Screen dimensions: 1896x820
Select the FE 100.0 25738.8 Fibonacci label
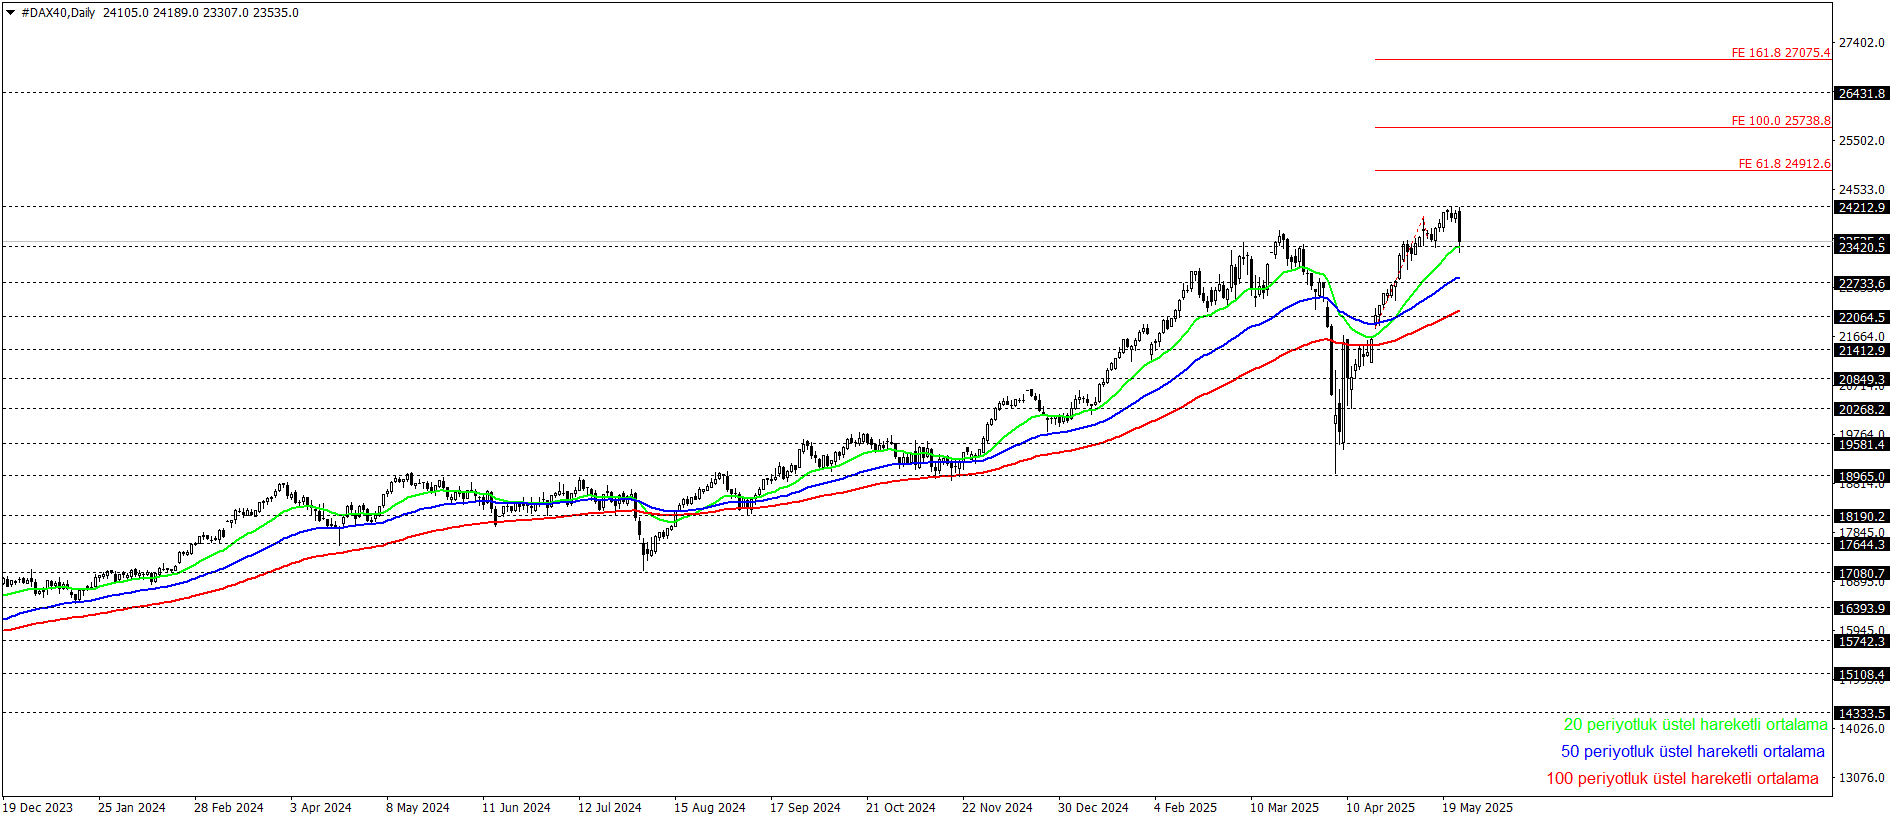coord(1780,121)
